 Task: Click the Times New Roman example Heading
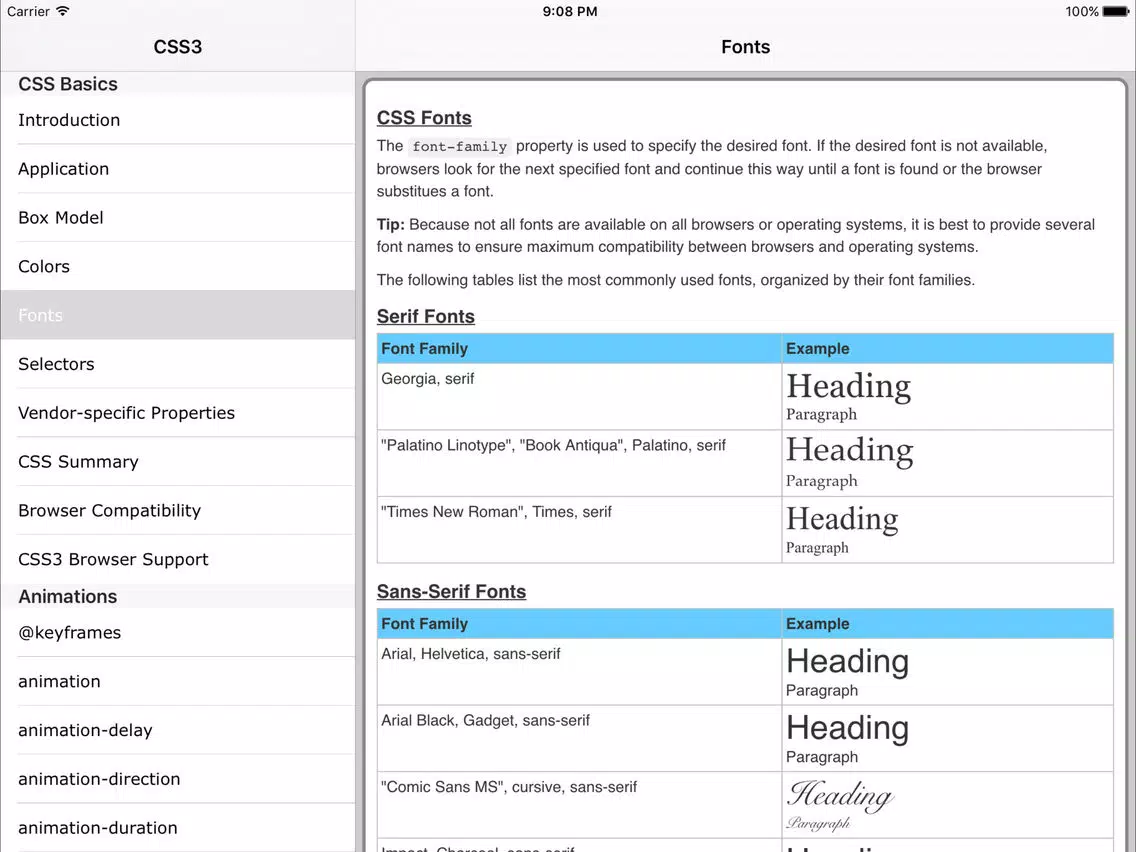coord(842,519)
